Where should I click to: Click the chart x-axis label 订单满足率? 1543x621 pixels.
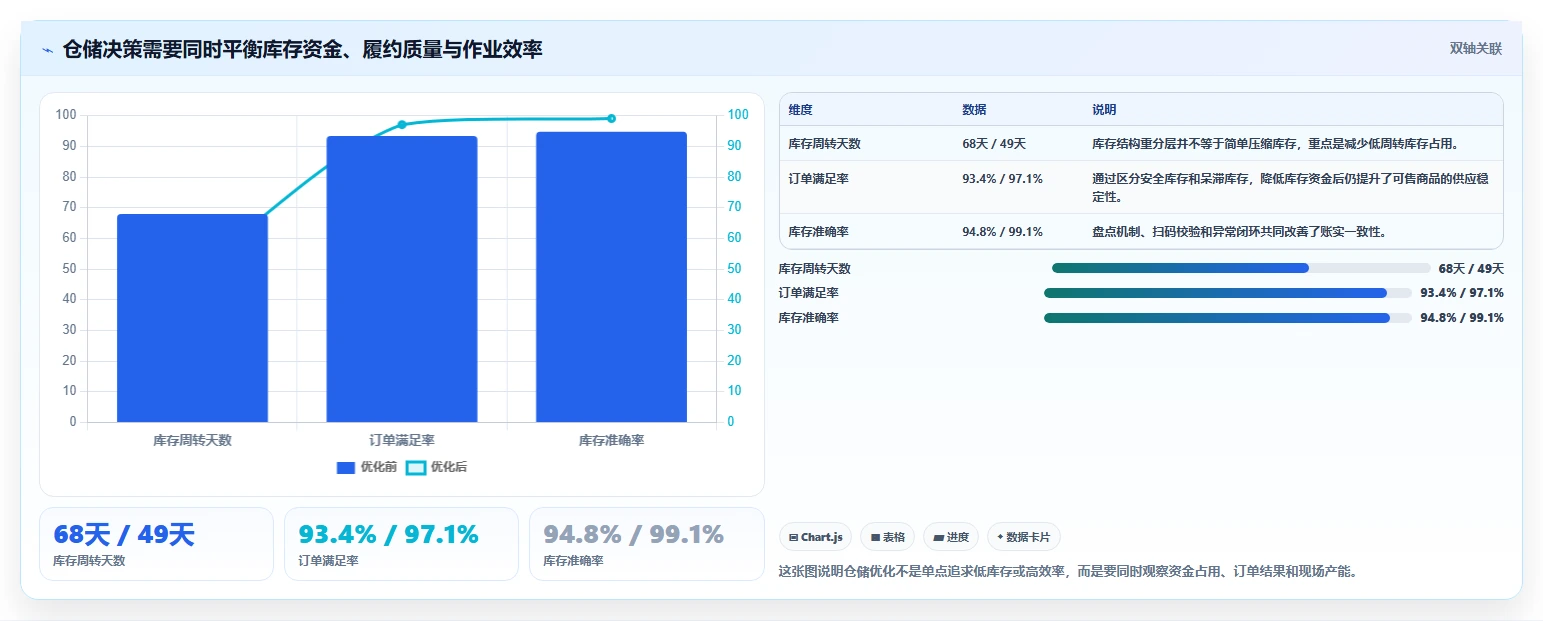[x=402, y=440]
